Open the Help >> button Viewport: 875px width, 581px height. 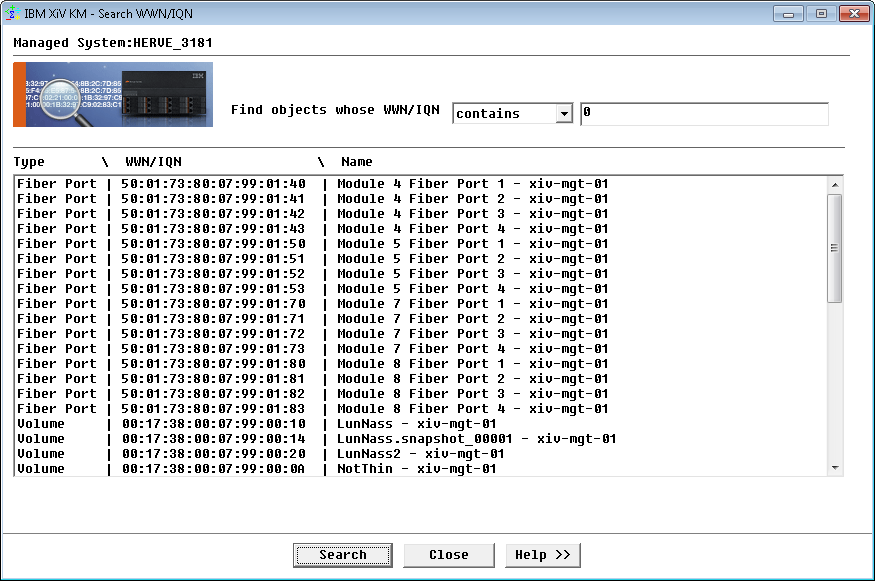542,555
